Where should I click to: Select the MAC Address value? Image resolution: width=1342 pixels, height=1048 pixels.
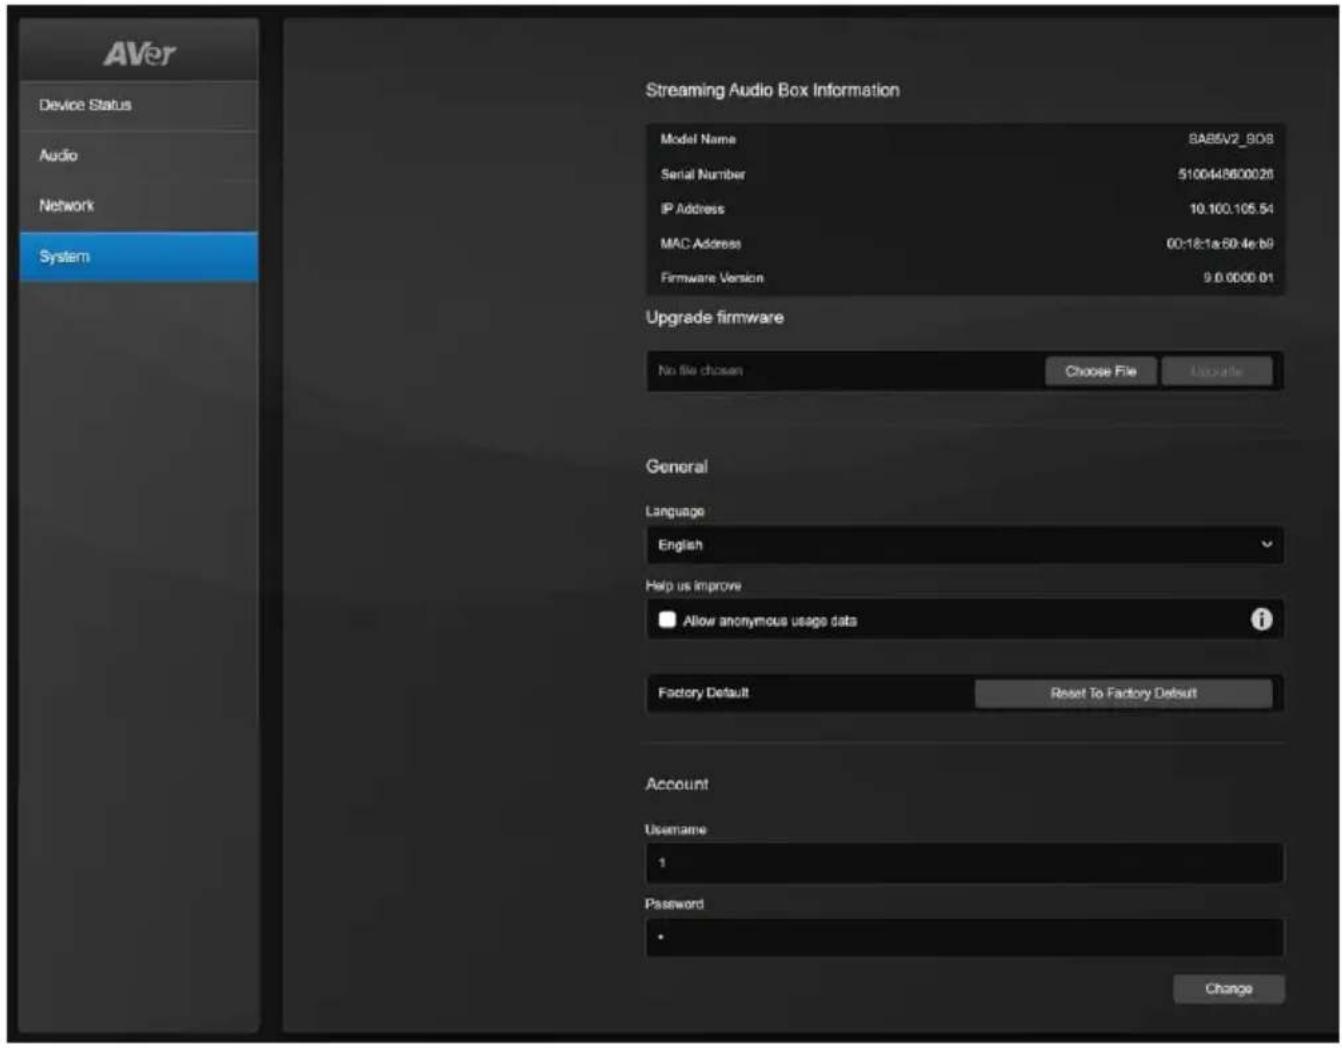pos(1220,243)
